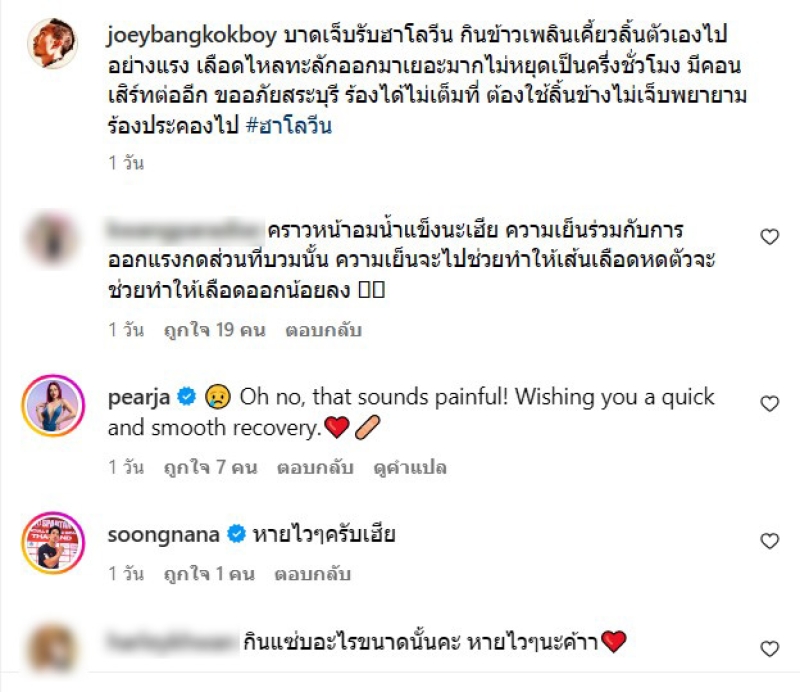Tap the heart next to soongnana's comment
800x692 pixels.
[x=769, y=541]
